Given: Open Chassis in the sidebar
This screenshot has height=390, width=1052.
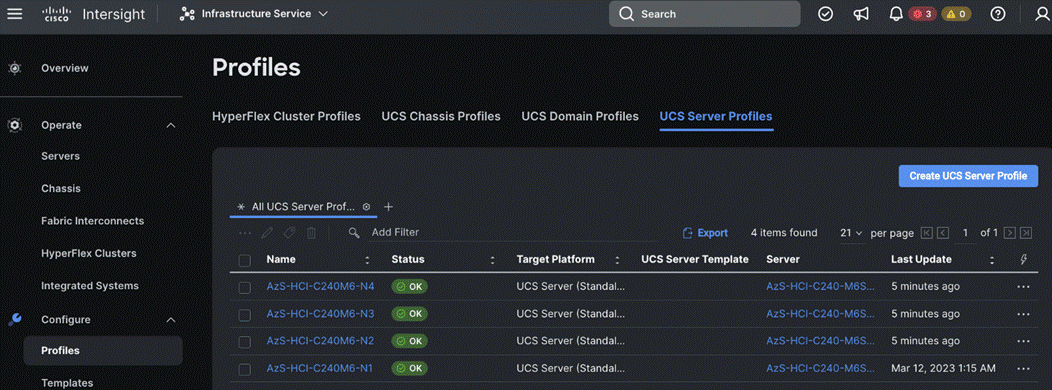Looking at the screenshot, I should [60, 188].
